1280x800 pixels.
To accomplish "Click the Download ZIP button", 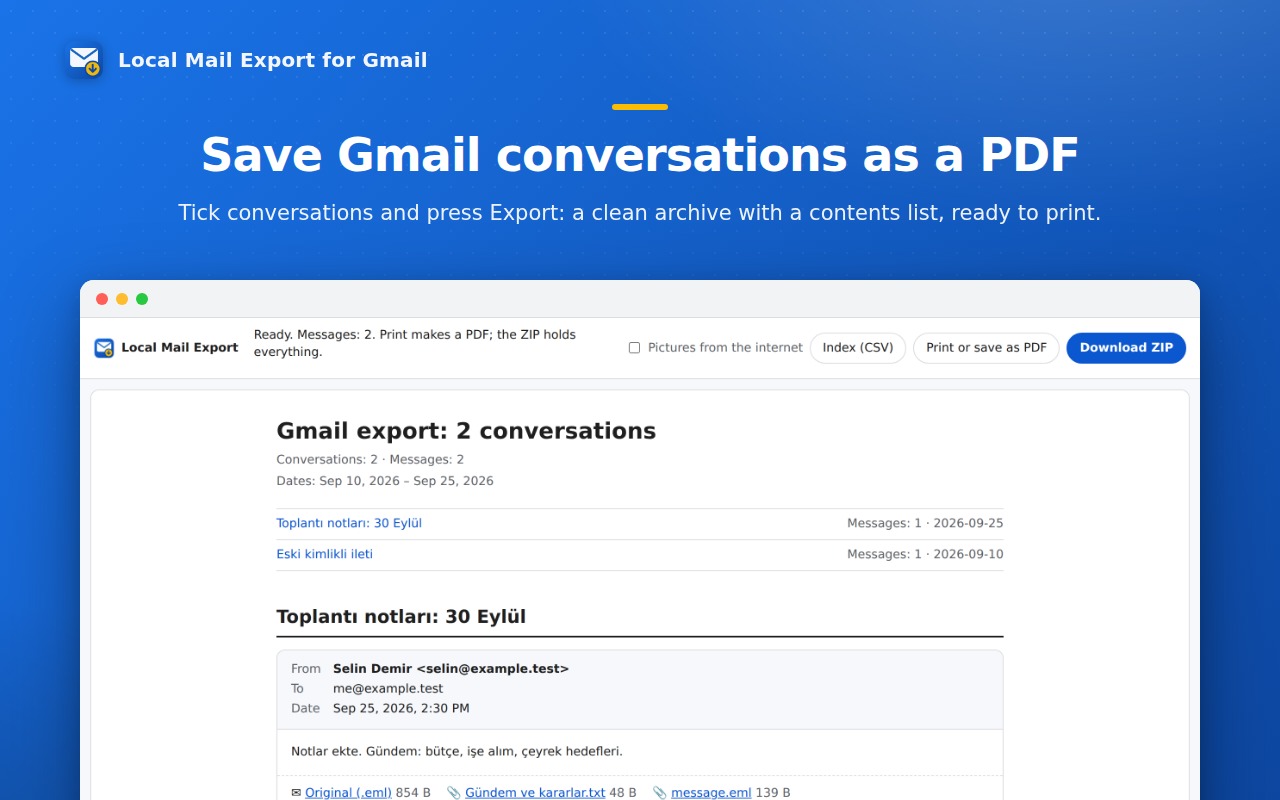I will click(x=1126, y=348).
